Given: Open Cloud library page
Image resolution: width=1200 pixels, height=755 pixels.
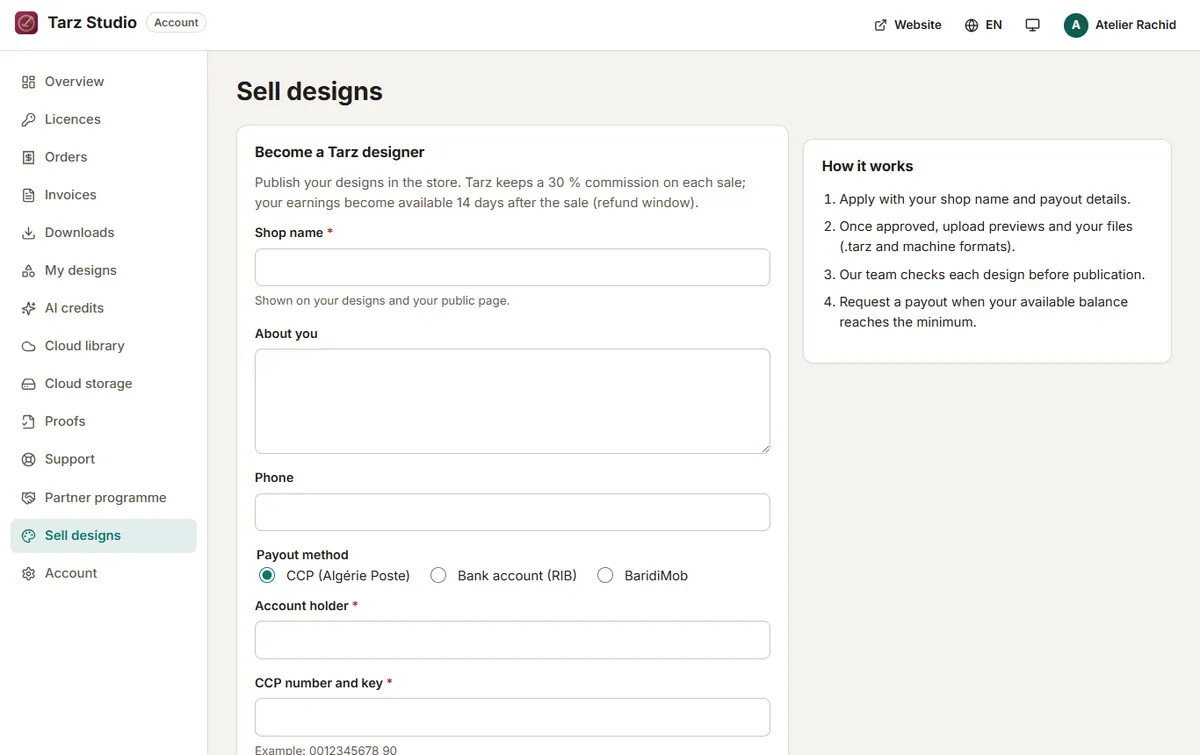Looking at the screenshot, I should pyautogui.click(x=104, y=346).
